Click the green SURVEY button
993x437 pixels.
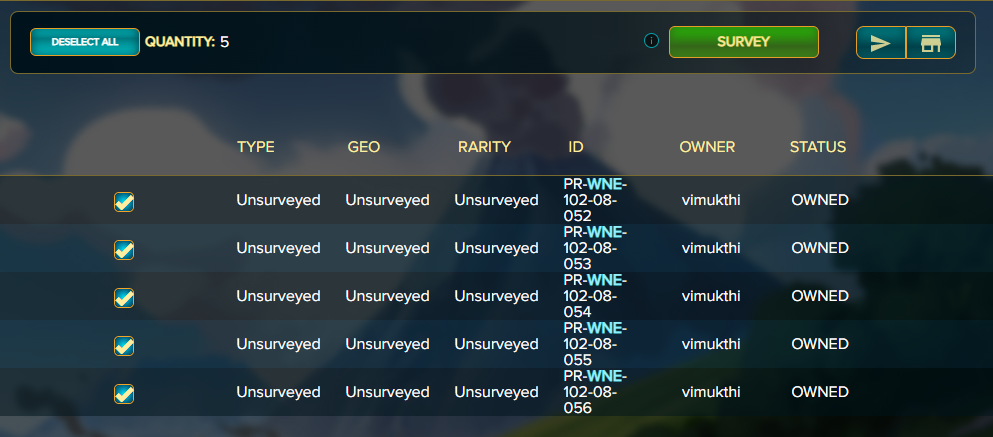[x=743, y=42]
